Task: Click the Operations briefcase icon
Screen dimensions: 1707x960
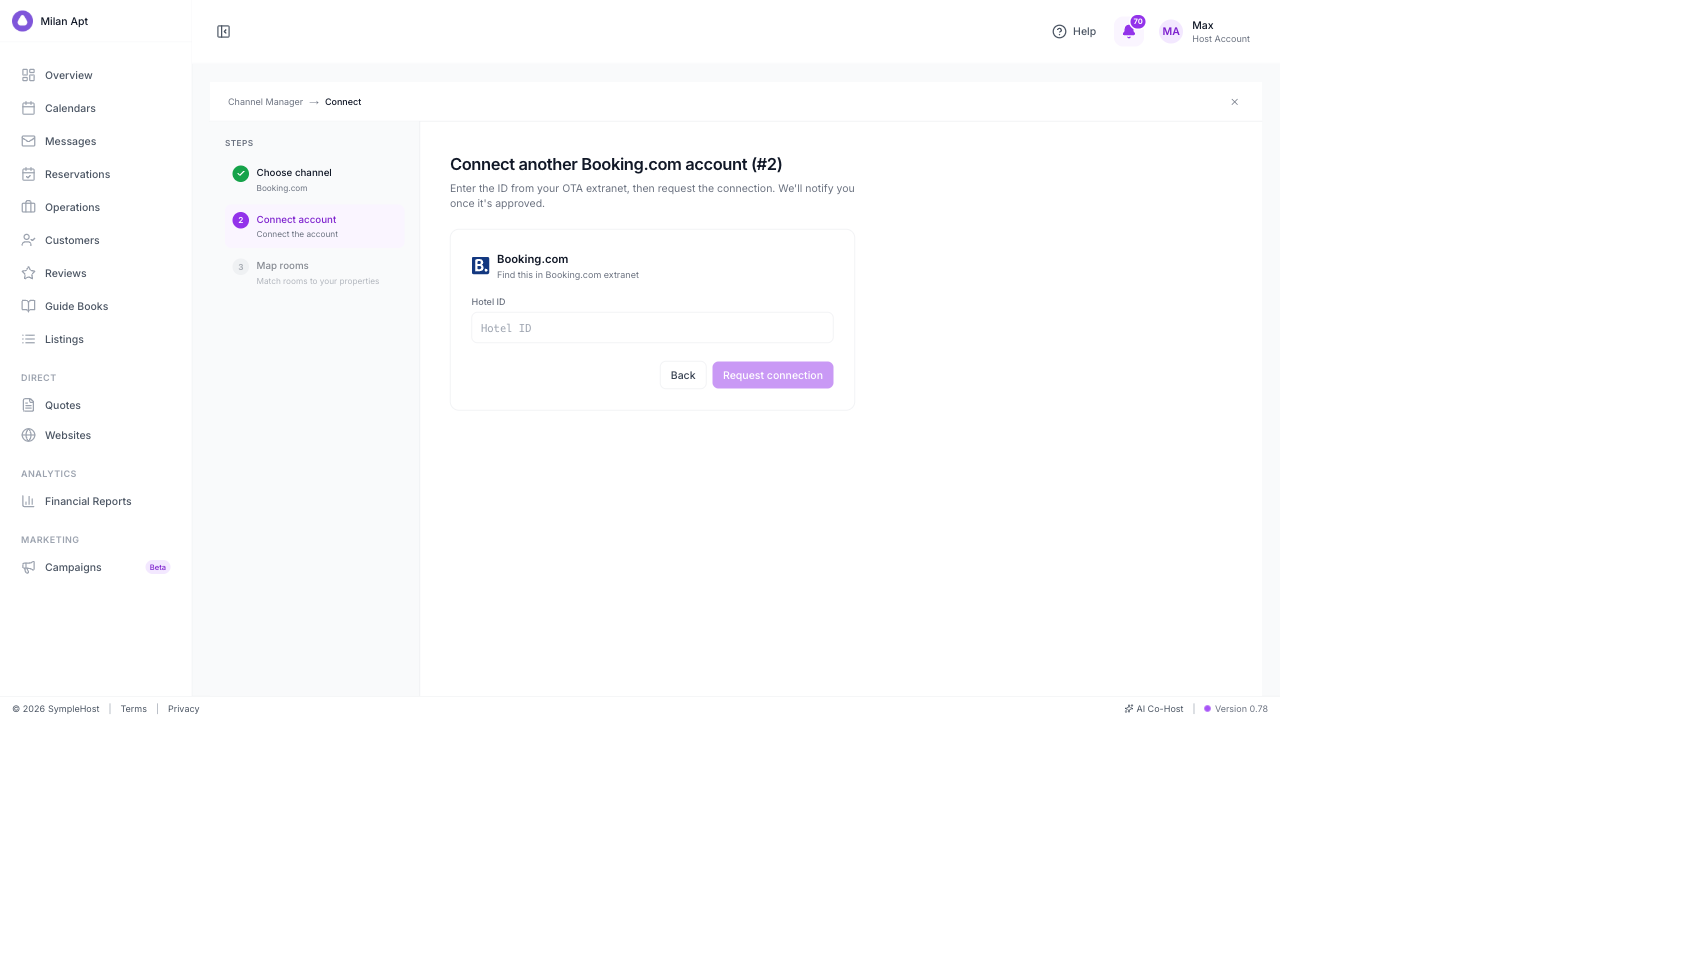Action: point(28,207)
